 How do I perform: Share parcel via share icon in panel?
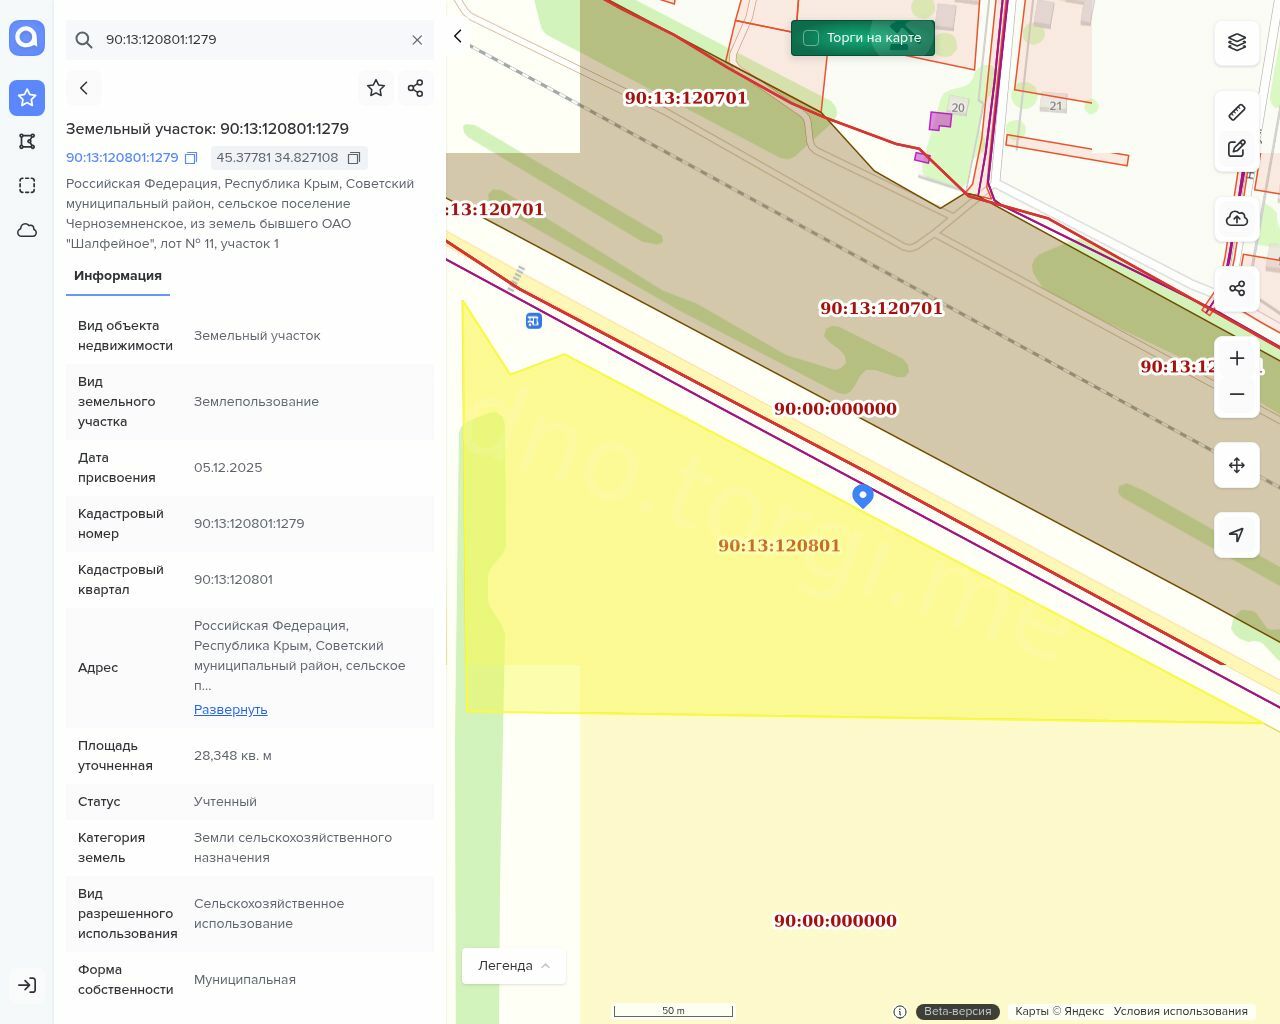click(416, 88)
